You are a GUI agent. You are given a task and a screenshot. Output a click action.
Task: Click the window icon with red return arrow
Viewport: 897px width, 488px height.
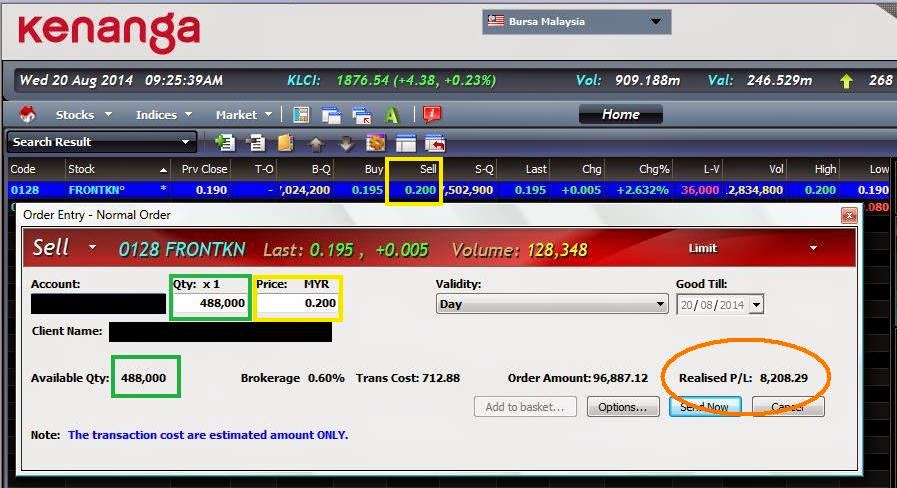(435, 143)
